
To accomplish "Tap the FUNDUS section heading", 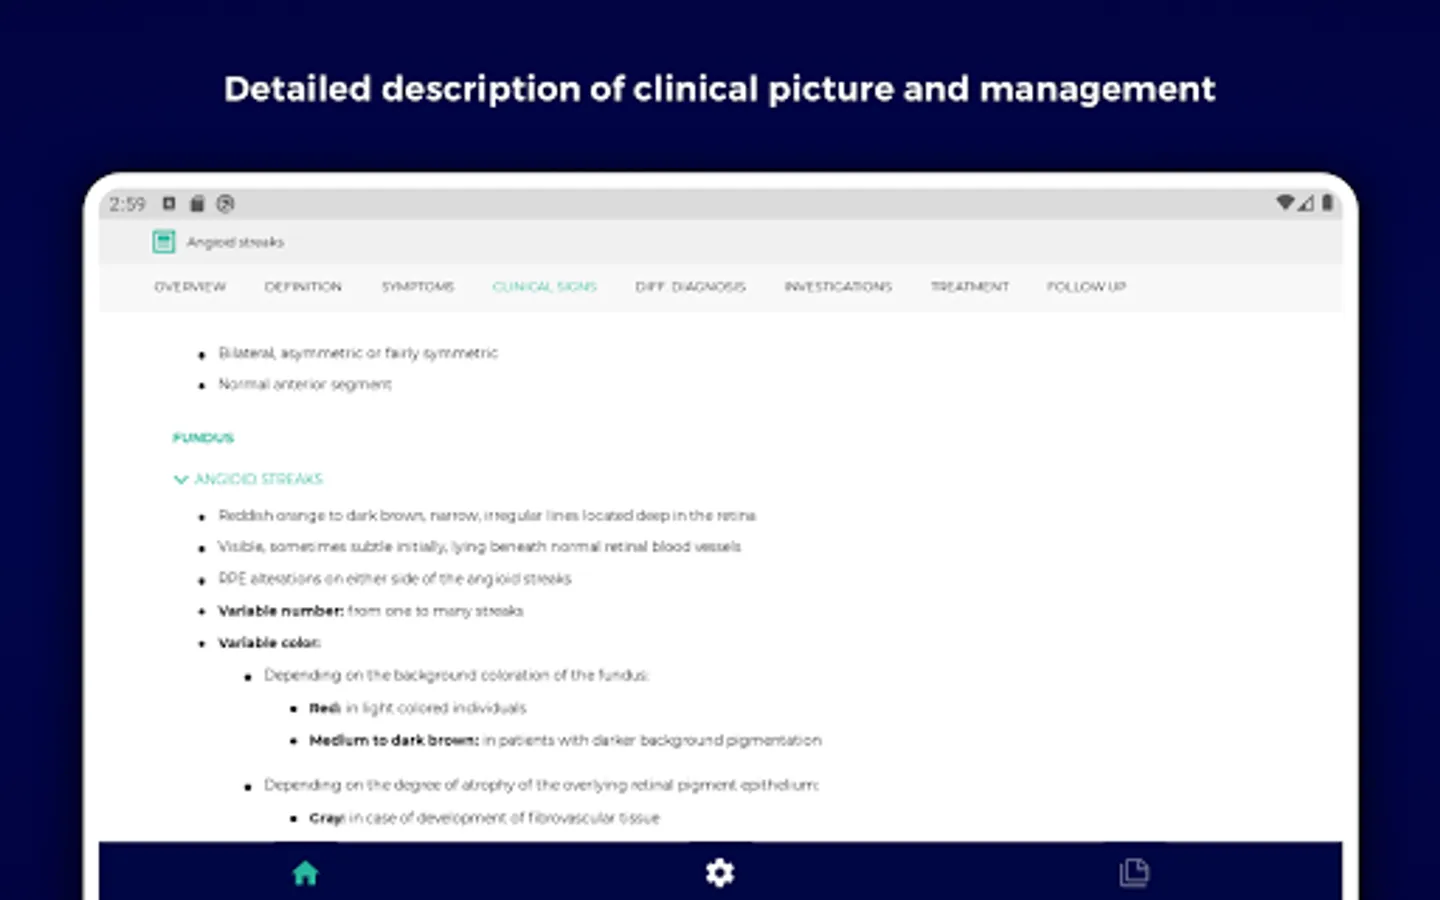I will 203,438.
